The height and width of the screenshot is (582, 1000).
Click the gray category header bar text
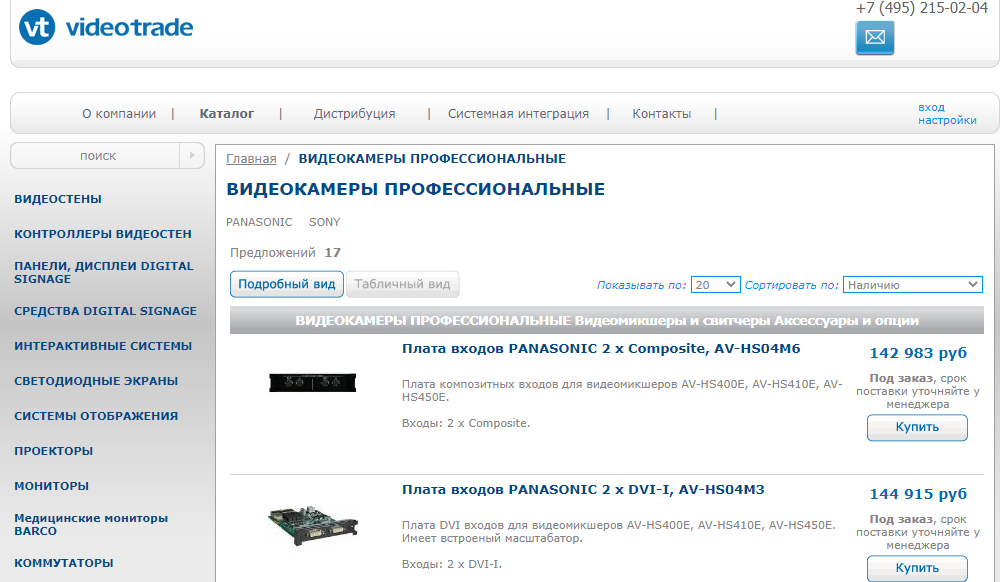click(607, 321)
